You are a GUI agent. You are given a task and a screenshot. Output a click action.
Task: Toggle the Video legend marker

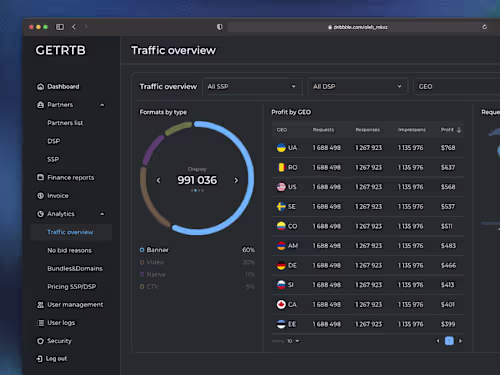pos(142,262)
